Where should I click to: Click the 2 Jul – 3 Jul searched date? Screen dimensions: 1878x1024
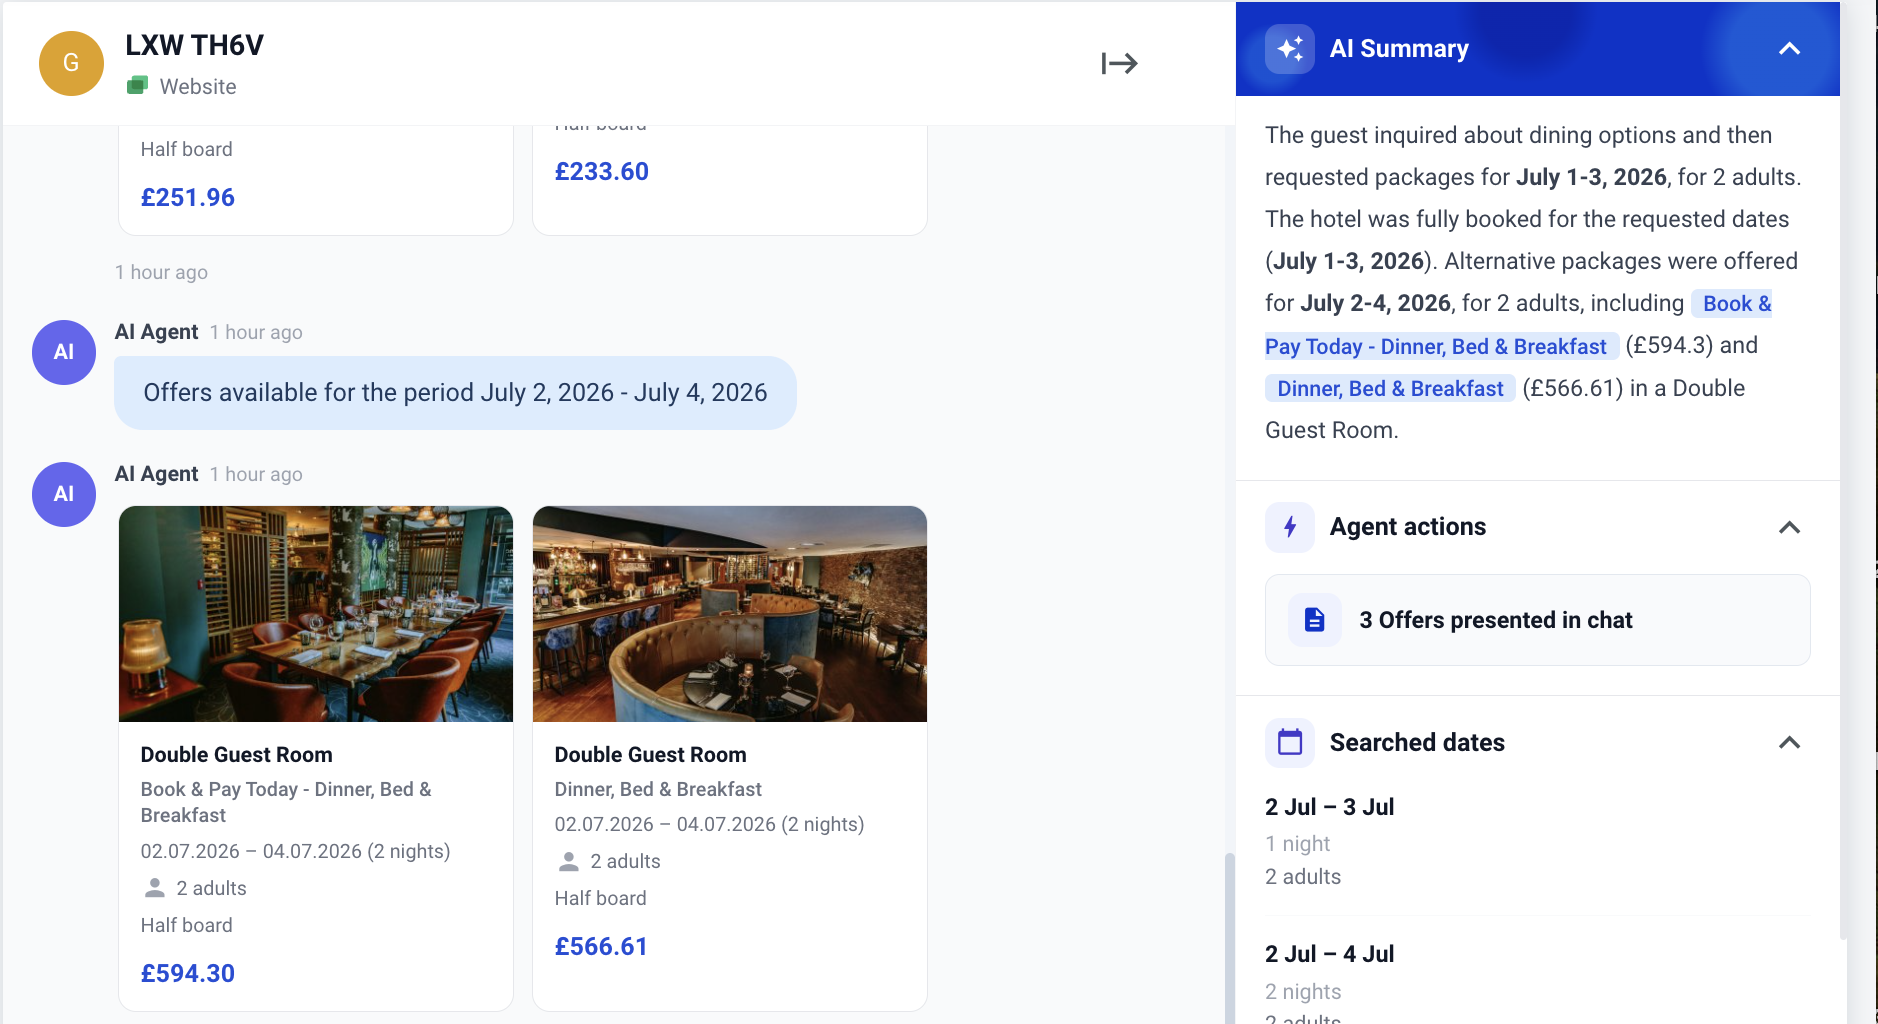pos(1329,807)
